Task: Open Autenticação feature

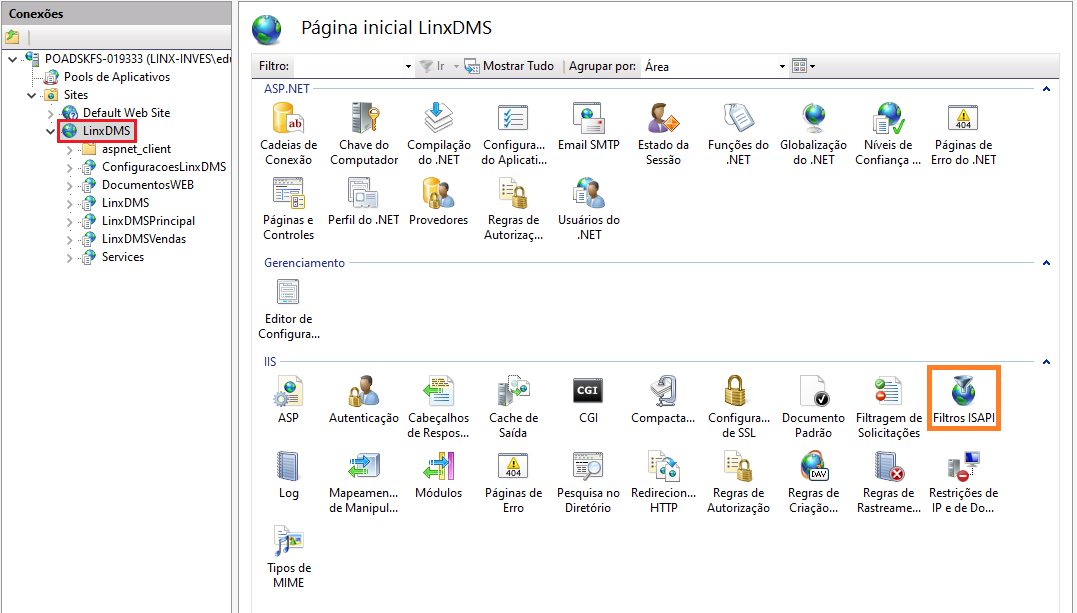Action: tap(364, 400)
